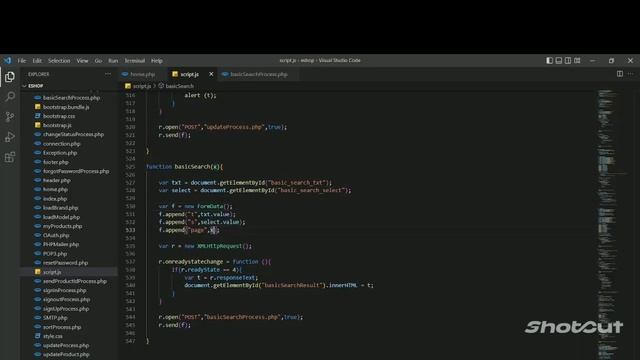Click line number 525 in the gutter
Screen dimensions: 640x360
pyautogui.click(x=130, y=167)
